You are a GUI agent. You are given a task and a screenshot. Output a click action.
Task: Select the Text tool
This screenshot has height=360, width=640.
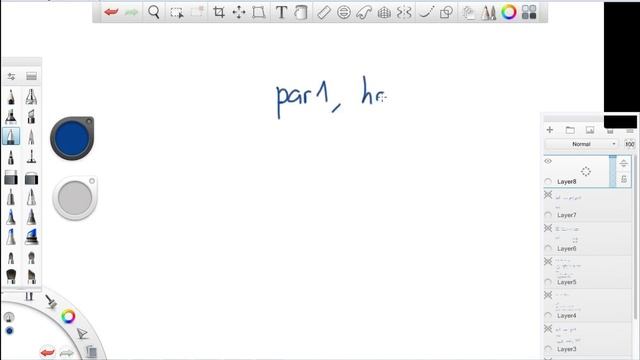tap(281, 12)
